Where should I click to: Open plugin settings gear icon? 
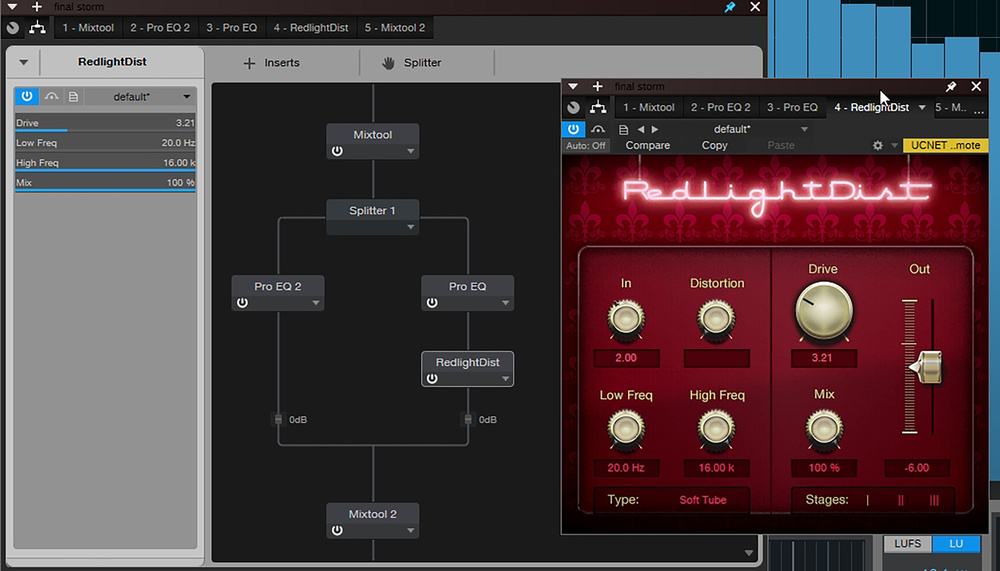pyautogui.click(x=878, y=145)
